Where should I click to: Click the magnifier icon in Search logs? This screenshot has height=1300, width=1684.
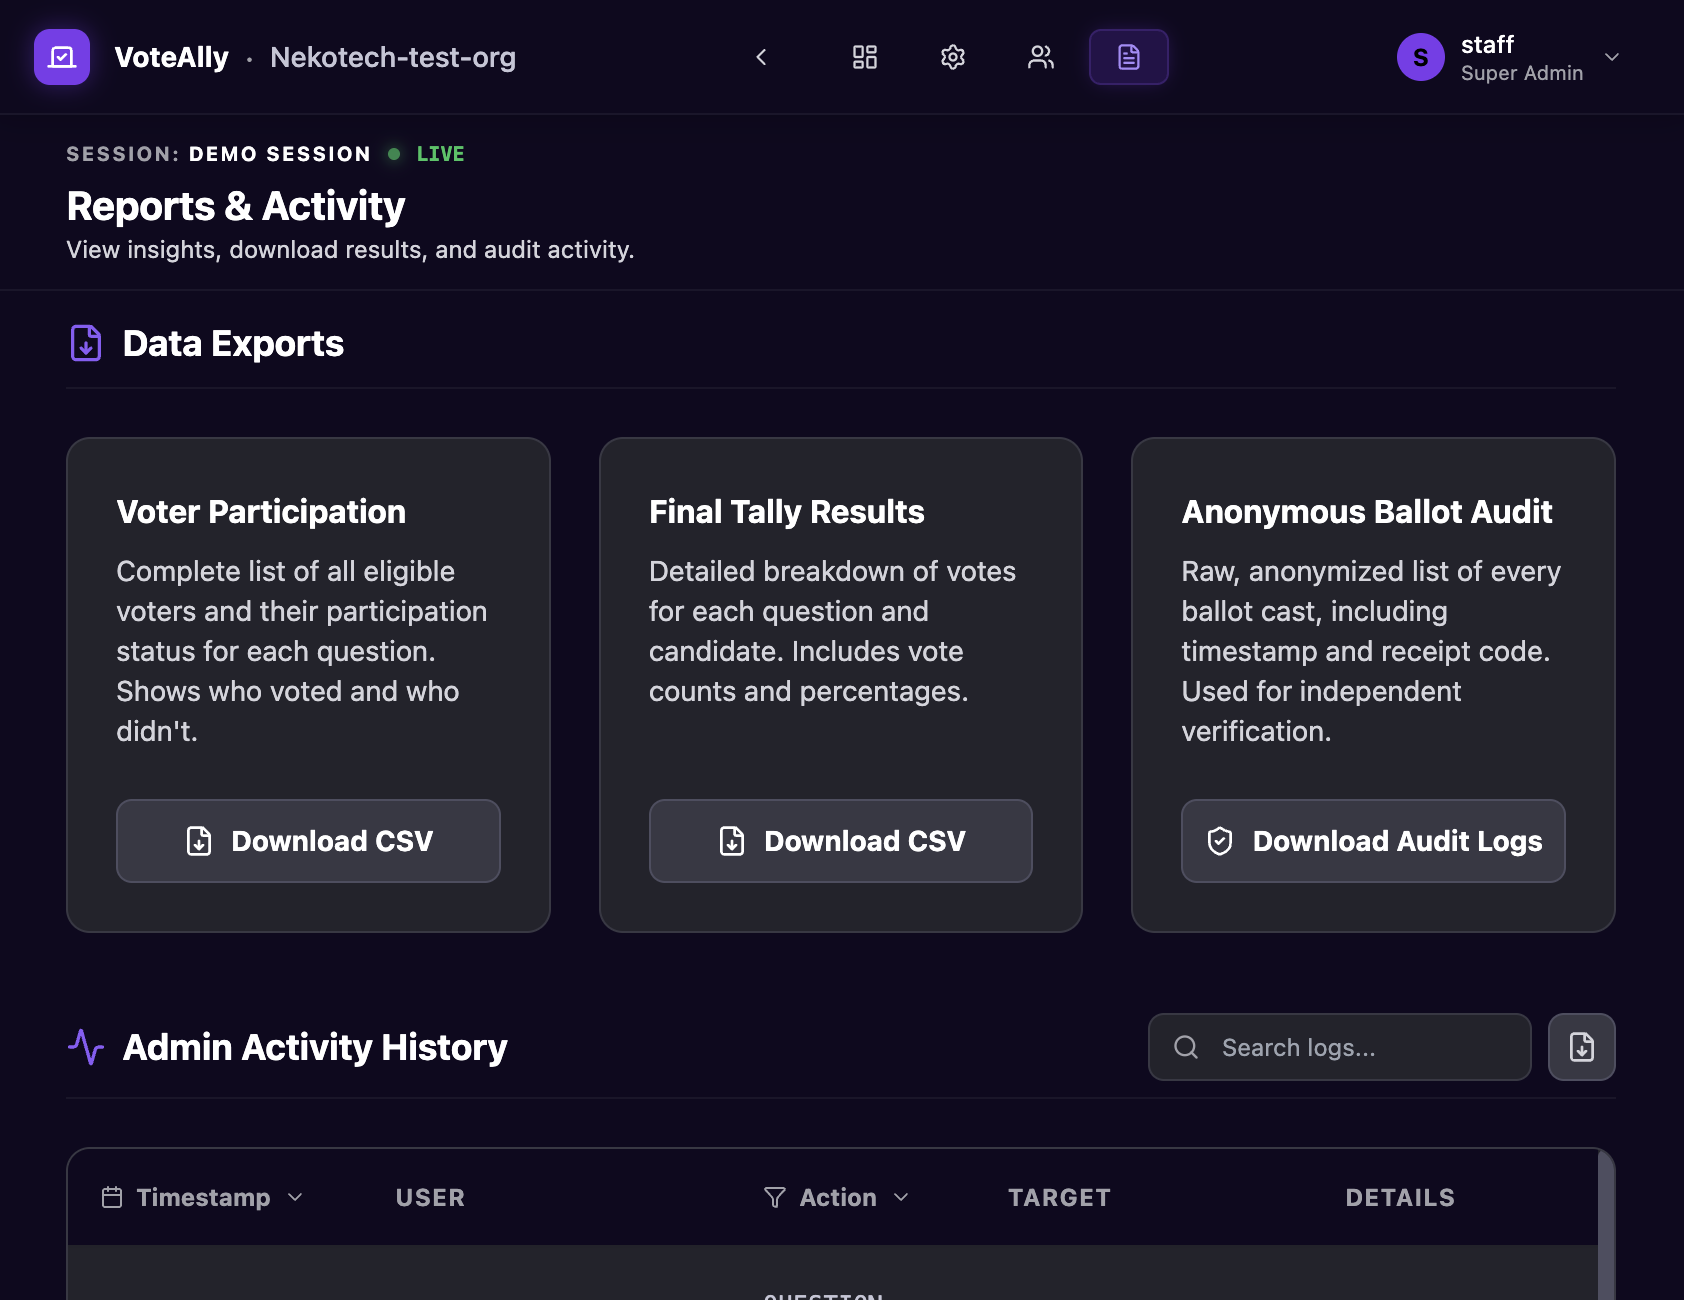1186,1047
